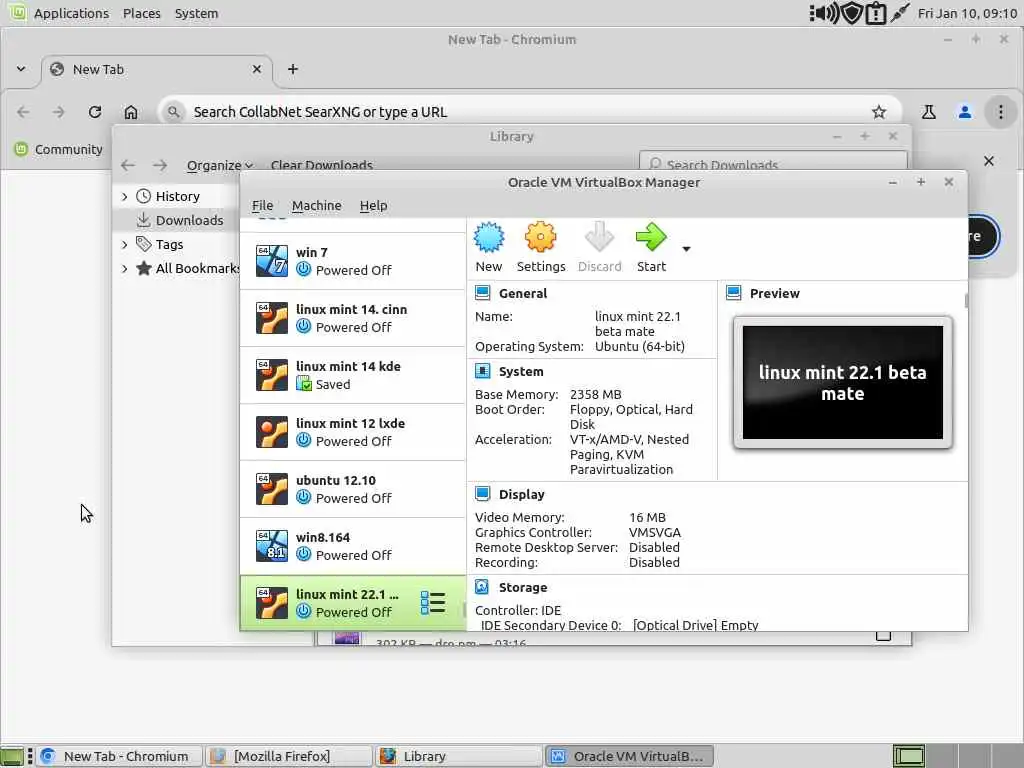The image size is (1024, 768).
Task: Click Chromium home button
Action: tap(131, 112)
